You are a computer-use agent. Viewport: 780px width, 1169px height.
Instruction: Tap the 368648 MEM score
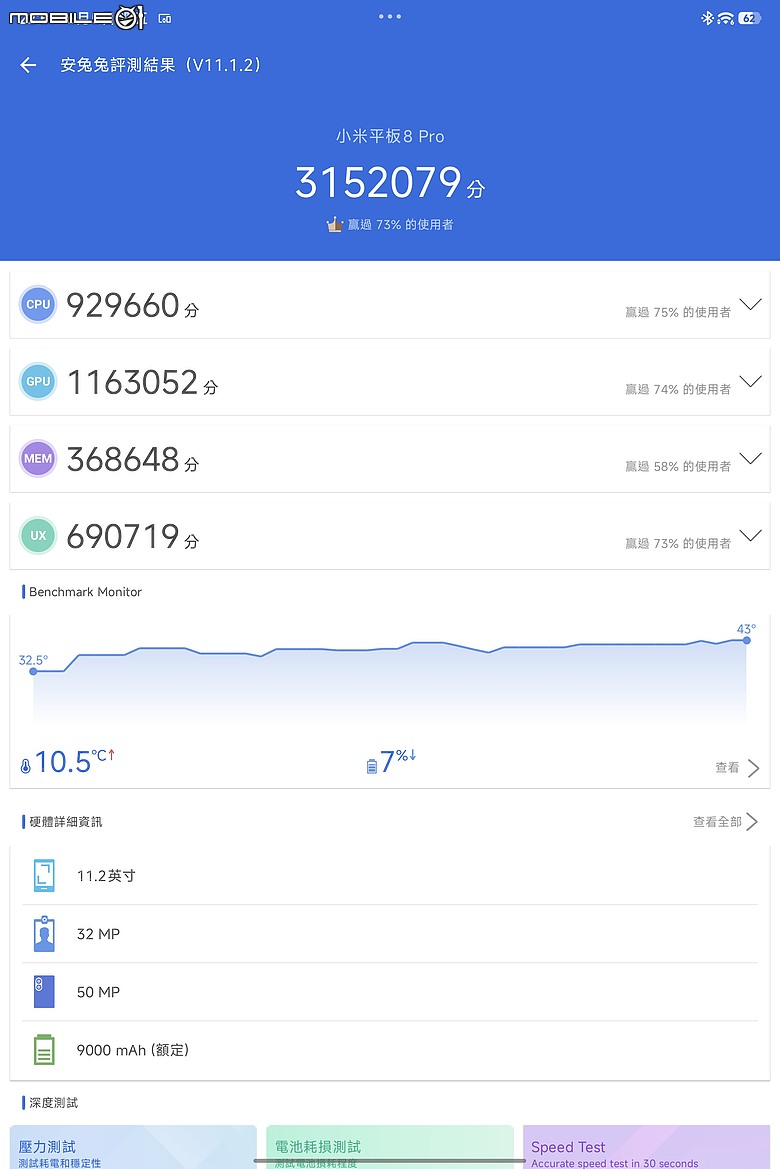click(123, 459)
